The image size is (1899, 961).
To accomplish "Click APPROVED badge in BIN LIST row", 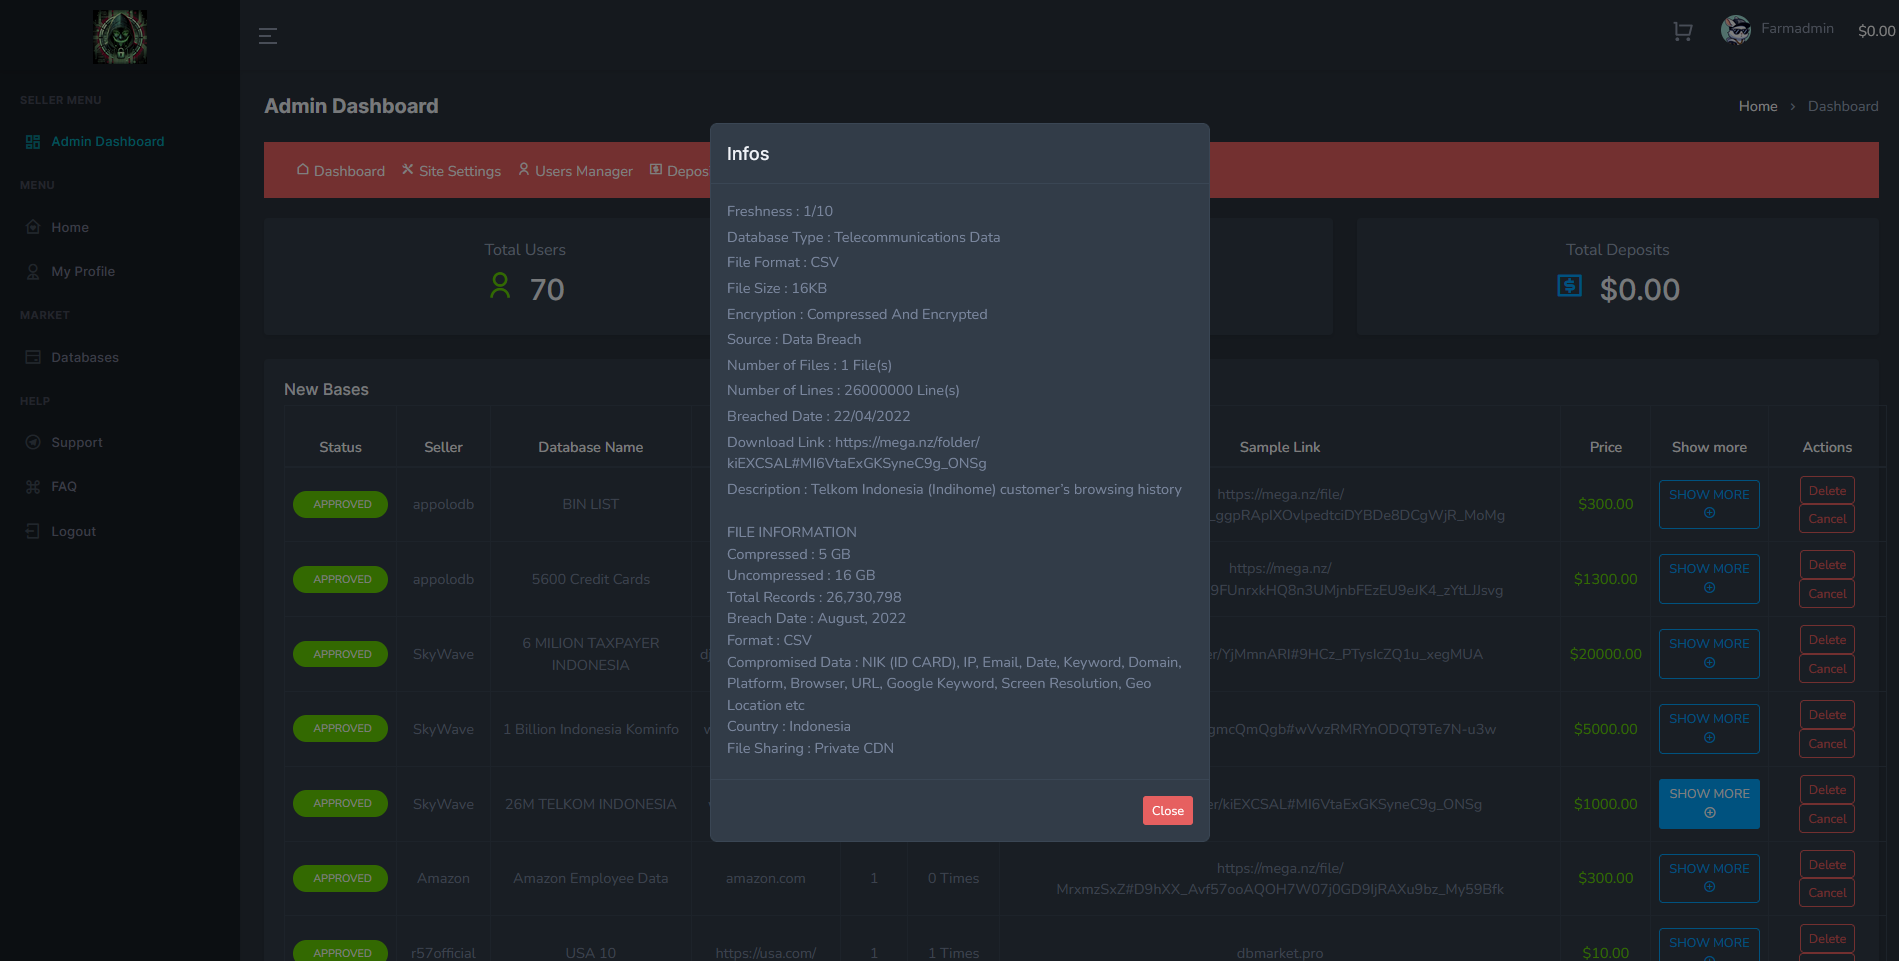I will [341, 504].
